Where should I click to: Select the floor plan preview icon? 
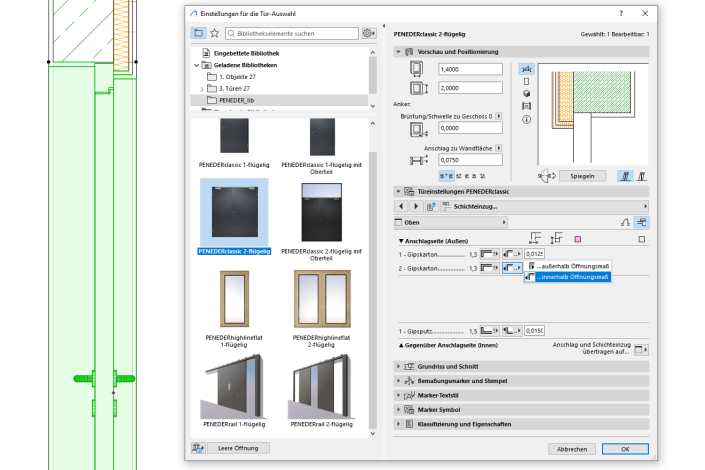[526, 72]
